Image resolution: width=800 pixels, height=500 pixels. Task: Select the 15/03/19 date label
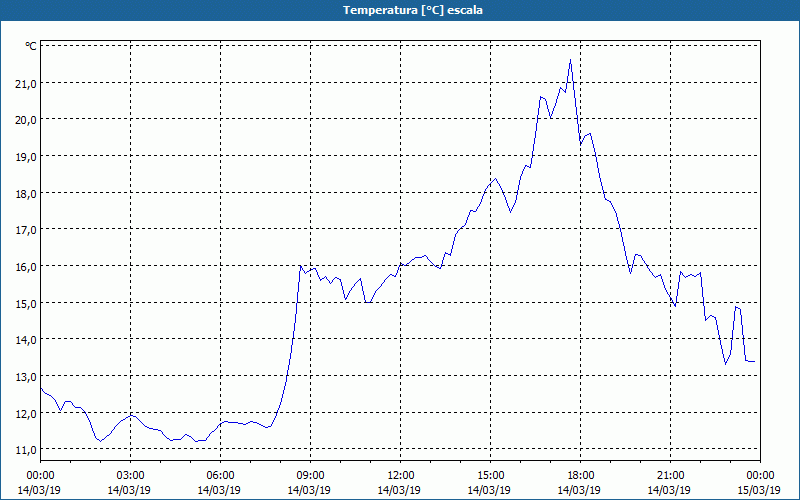759,490
